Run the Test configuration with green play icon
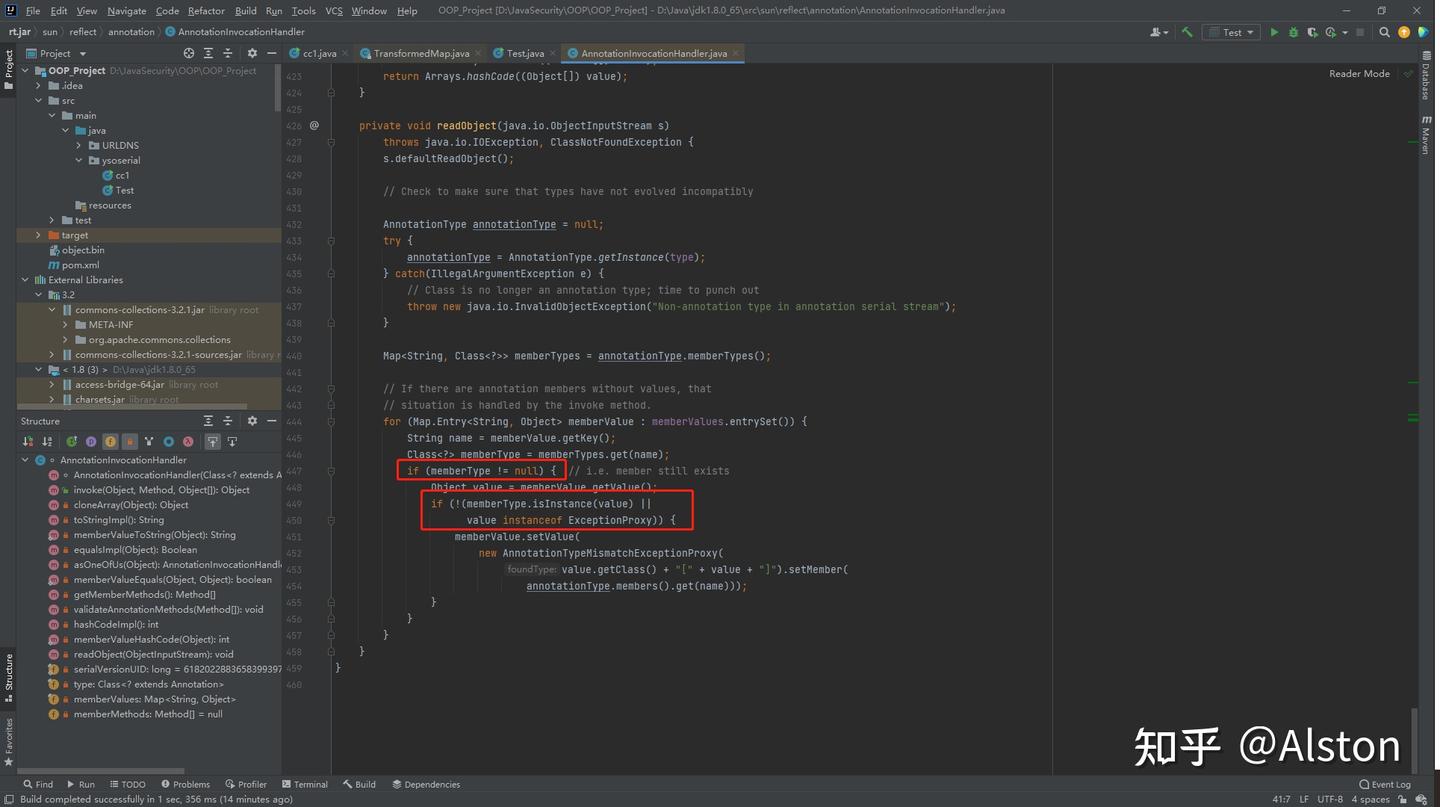Viewport: 1440px width, 807px height. pyautogui.click(x=1274, y=32)
